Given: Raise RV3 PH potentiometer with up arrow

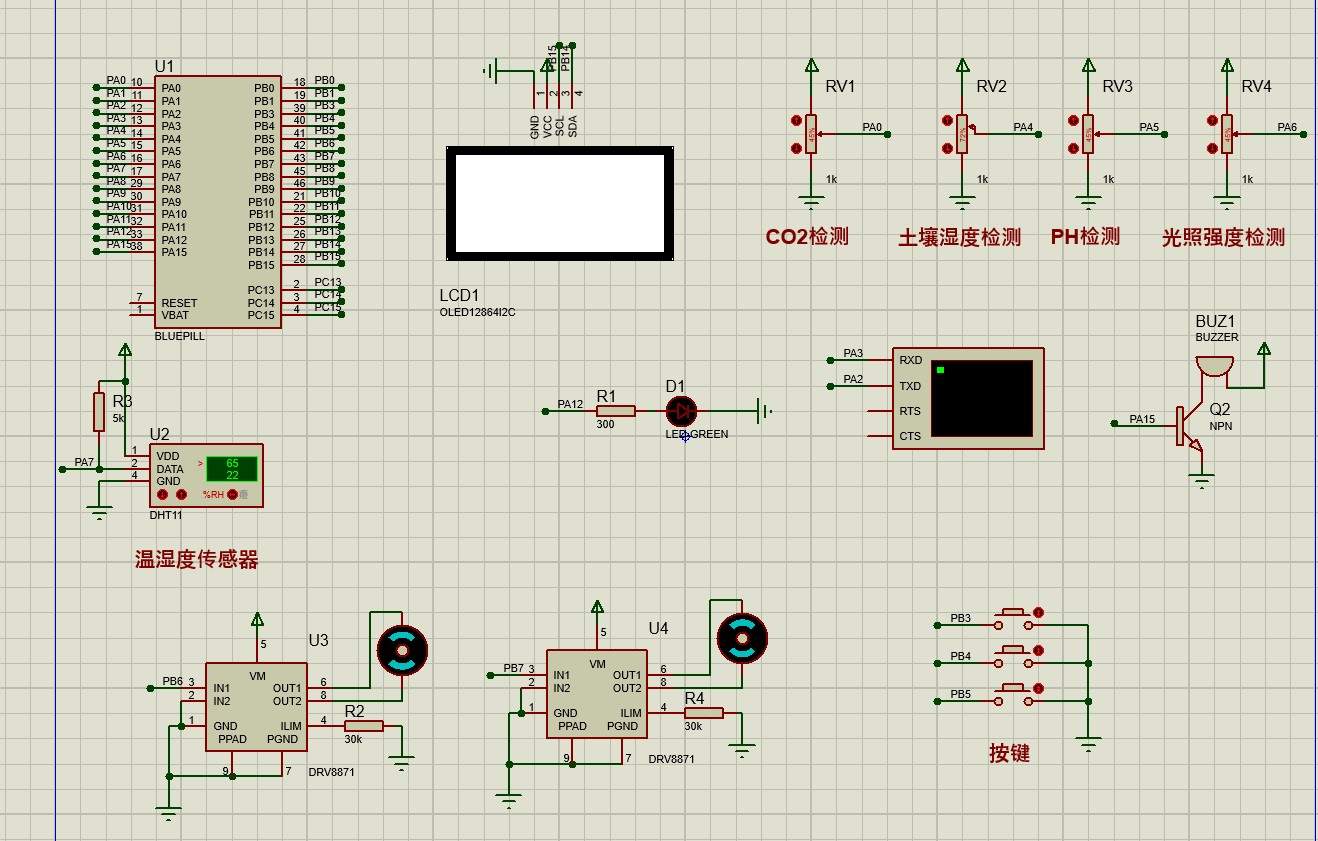Looking at the screenshot, I should pos(1073,120).
